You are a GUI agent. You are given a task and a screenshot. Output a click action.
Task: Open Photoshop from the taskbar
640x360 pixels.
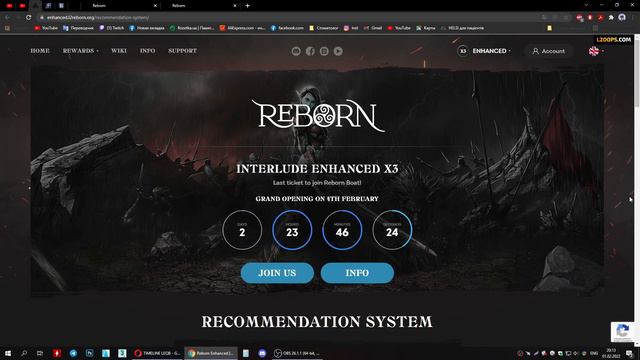(89, 353)
